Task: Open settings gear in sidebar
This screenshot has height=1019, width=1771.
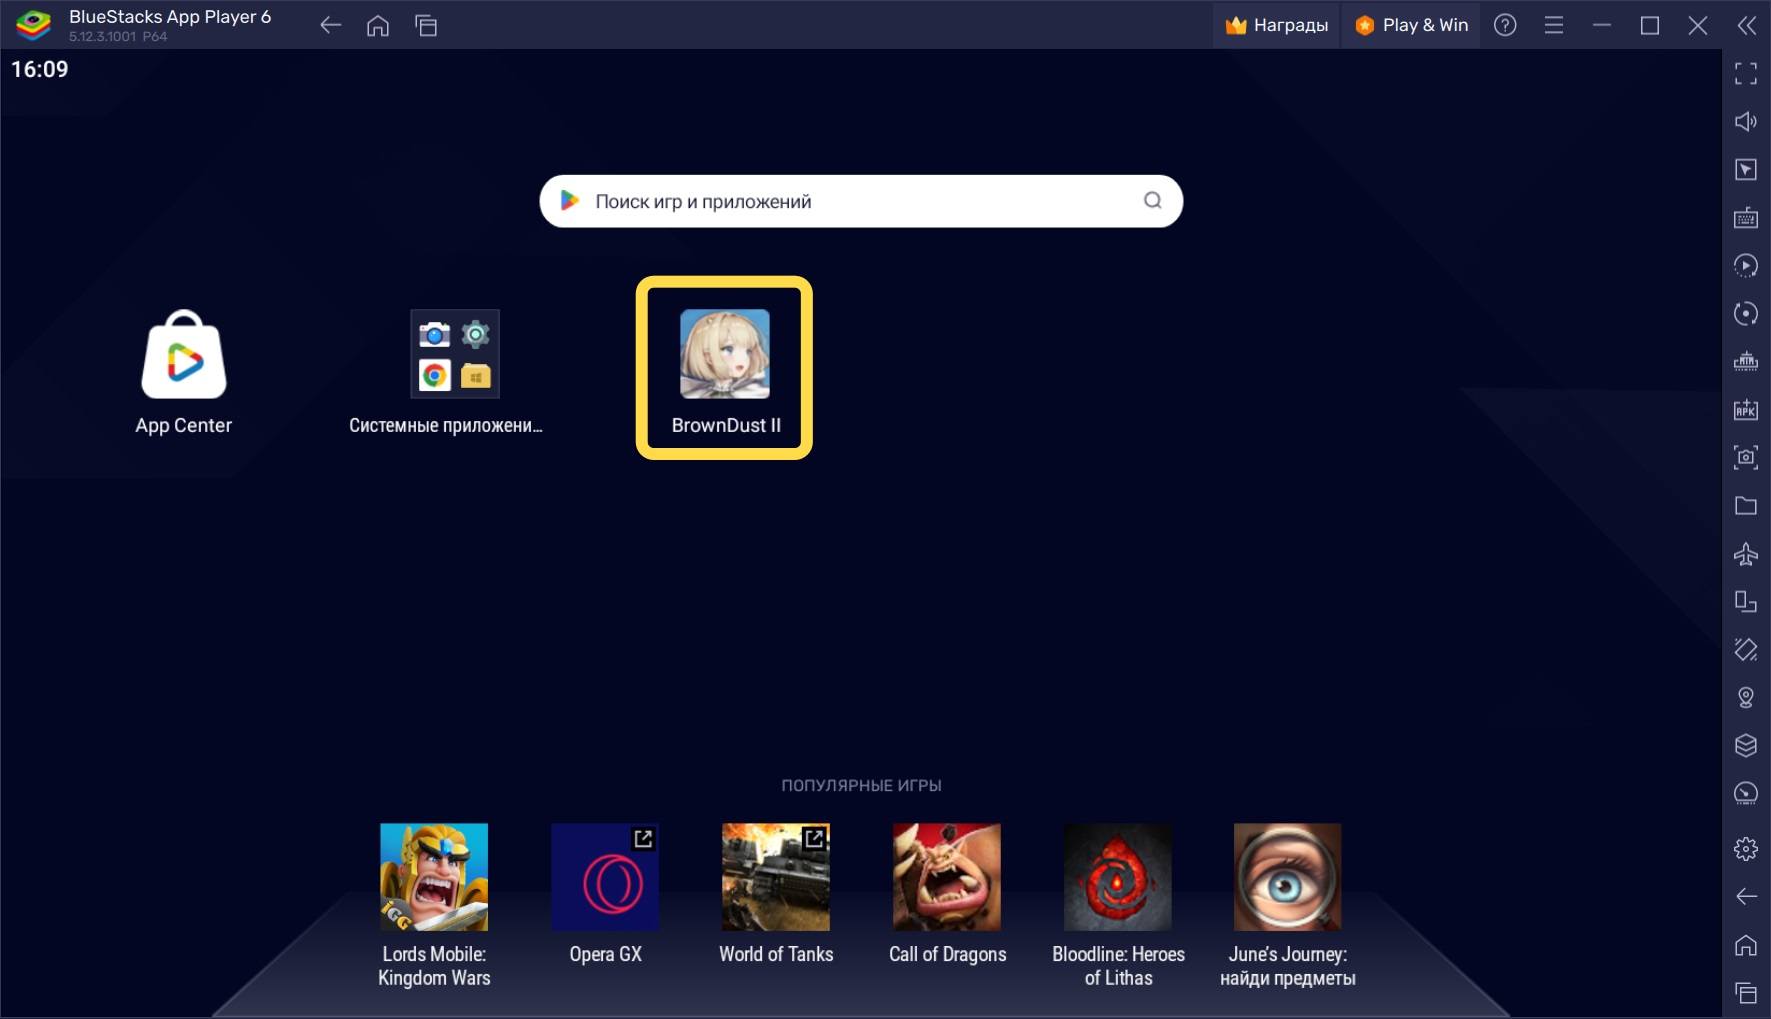Action: [1746, 849]
